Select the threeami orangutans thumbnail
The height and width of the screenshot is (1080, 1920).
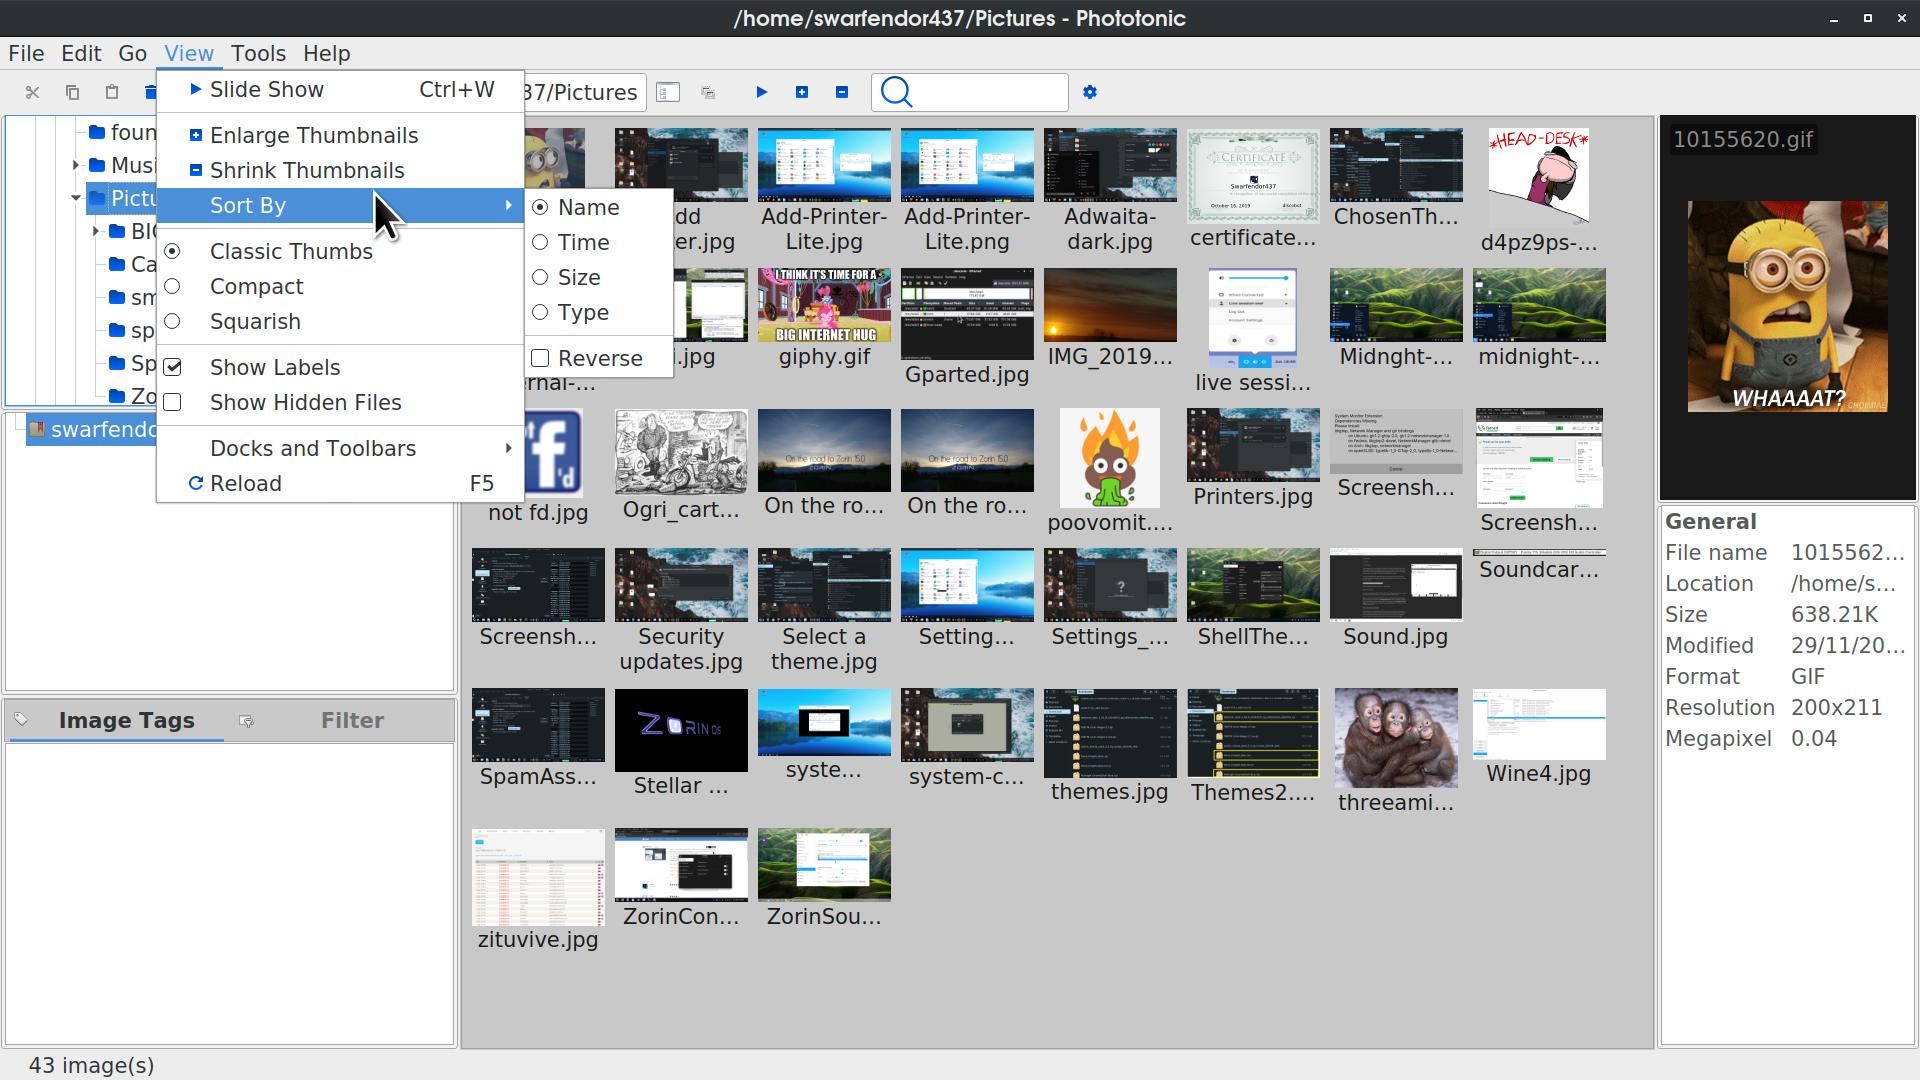point(1395,738)
